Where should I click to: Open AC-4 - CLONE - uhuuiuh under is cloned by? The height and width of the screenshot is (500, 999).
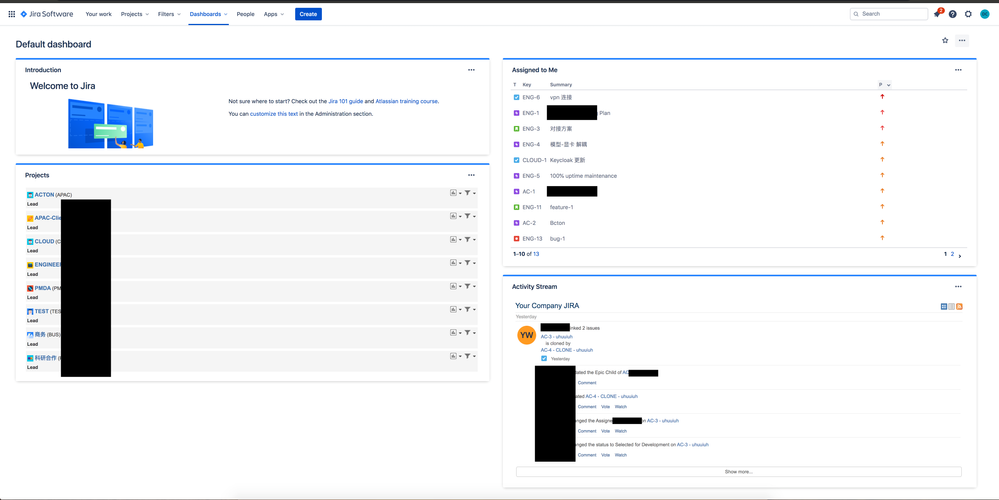(567, 350)
